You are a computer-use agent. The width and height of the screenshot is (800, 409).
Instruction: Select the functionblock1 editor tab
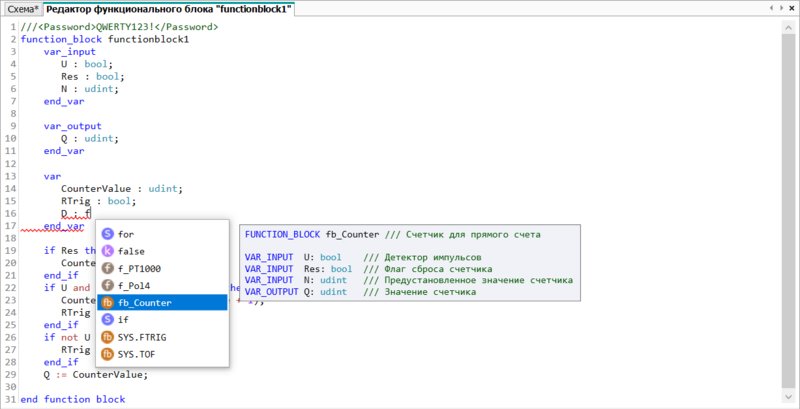pyautogui.click(x=168, y=9)
